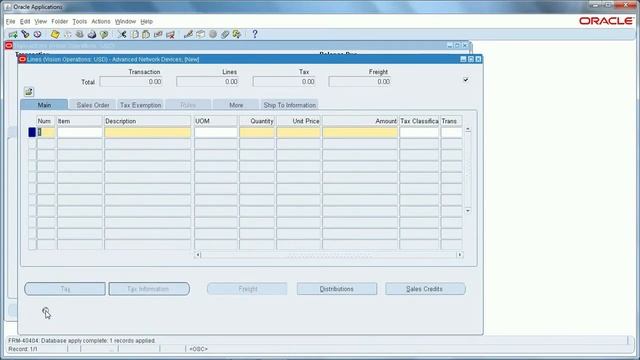
Task: Click the New record toolbar icon
Action: [x=13, y=35]
